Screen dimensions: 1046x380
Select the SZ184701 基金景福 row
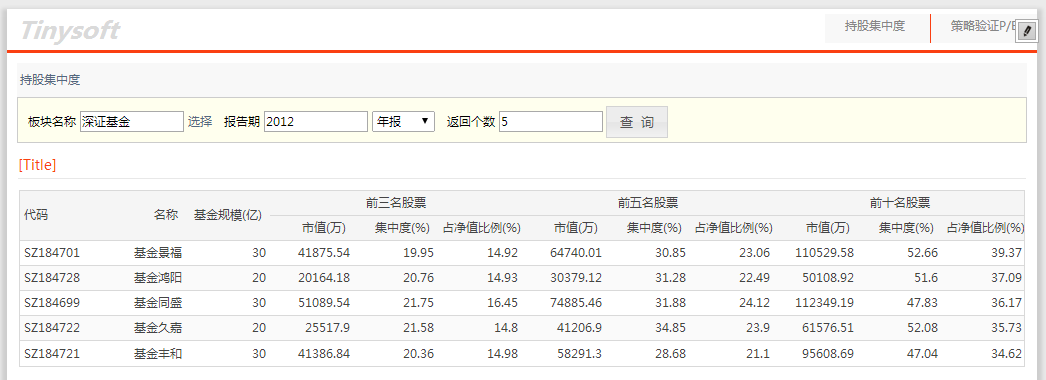coord(522,253)
